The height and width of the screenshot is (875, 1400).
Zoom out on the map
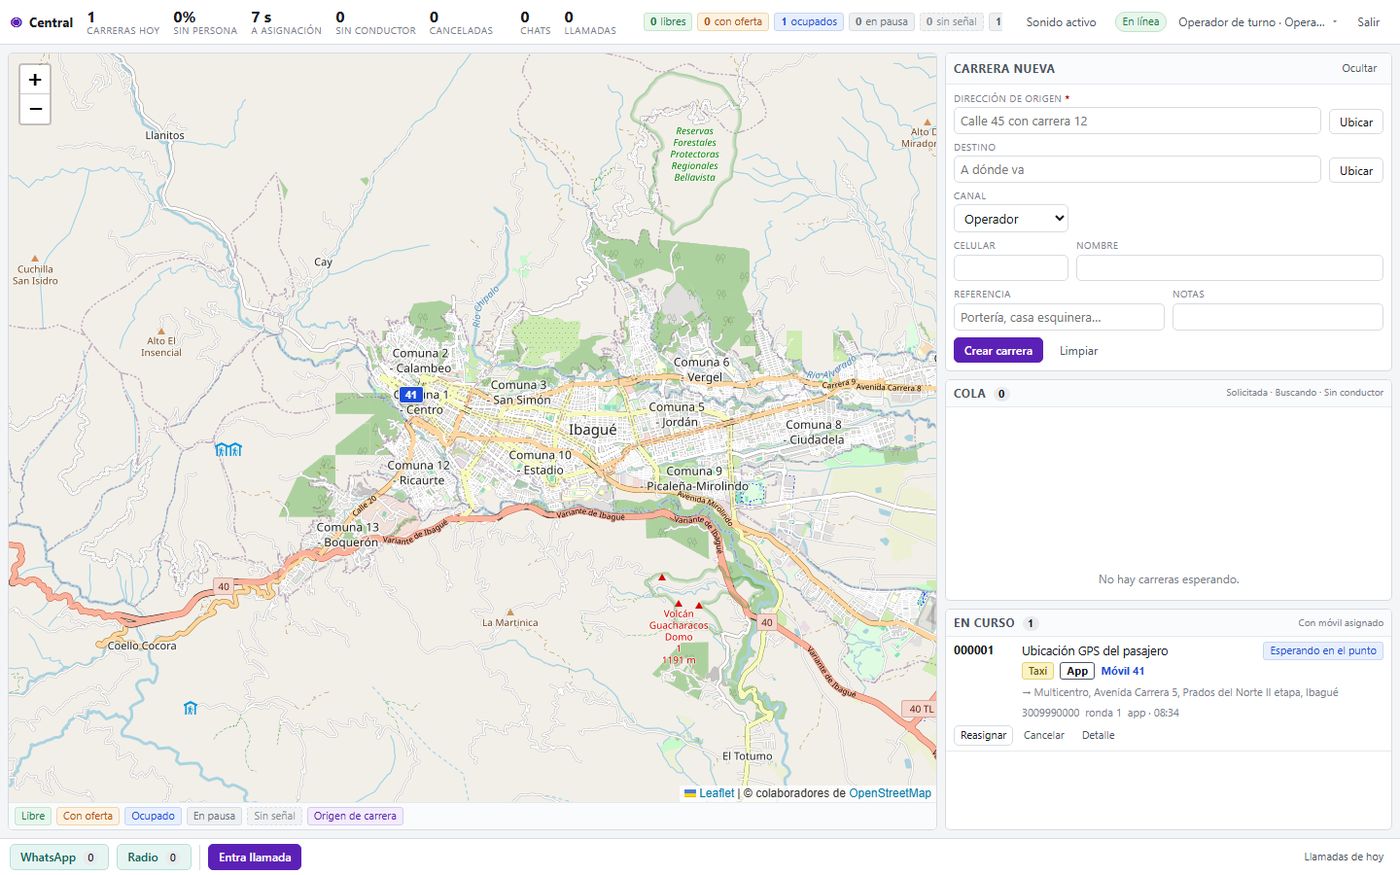coord(35,109)
